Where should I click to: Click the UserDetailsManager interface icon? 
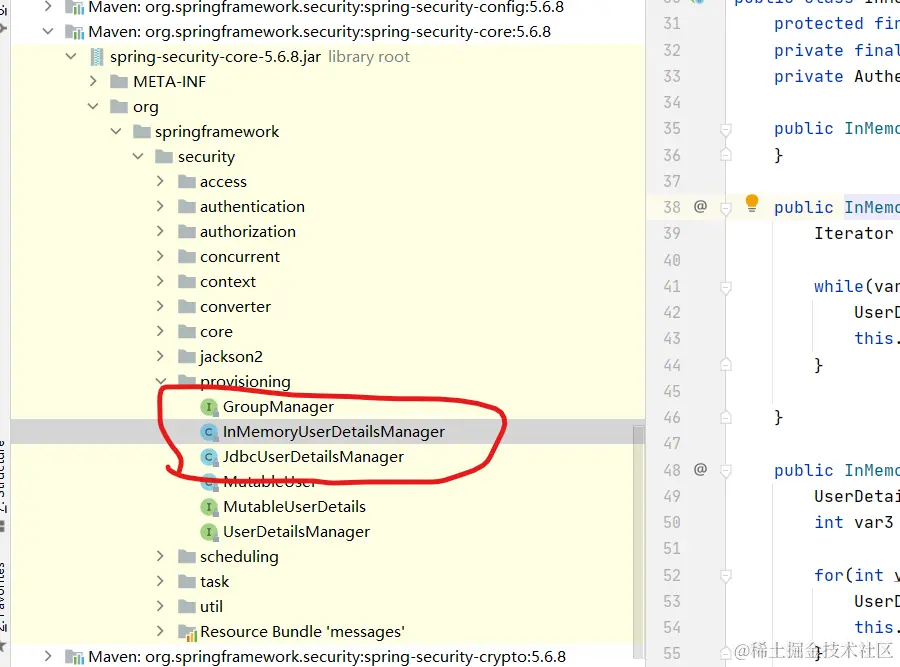209,532
